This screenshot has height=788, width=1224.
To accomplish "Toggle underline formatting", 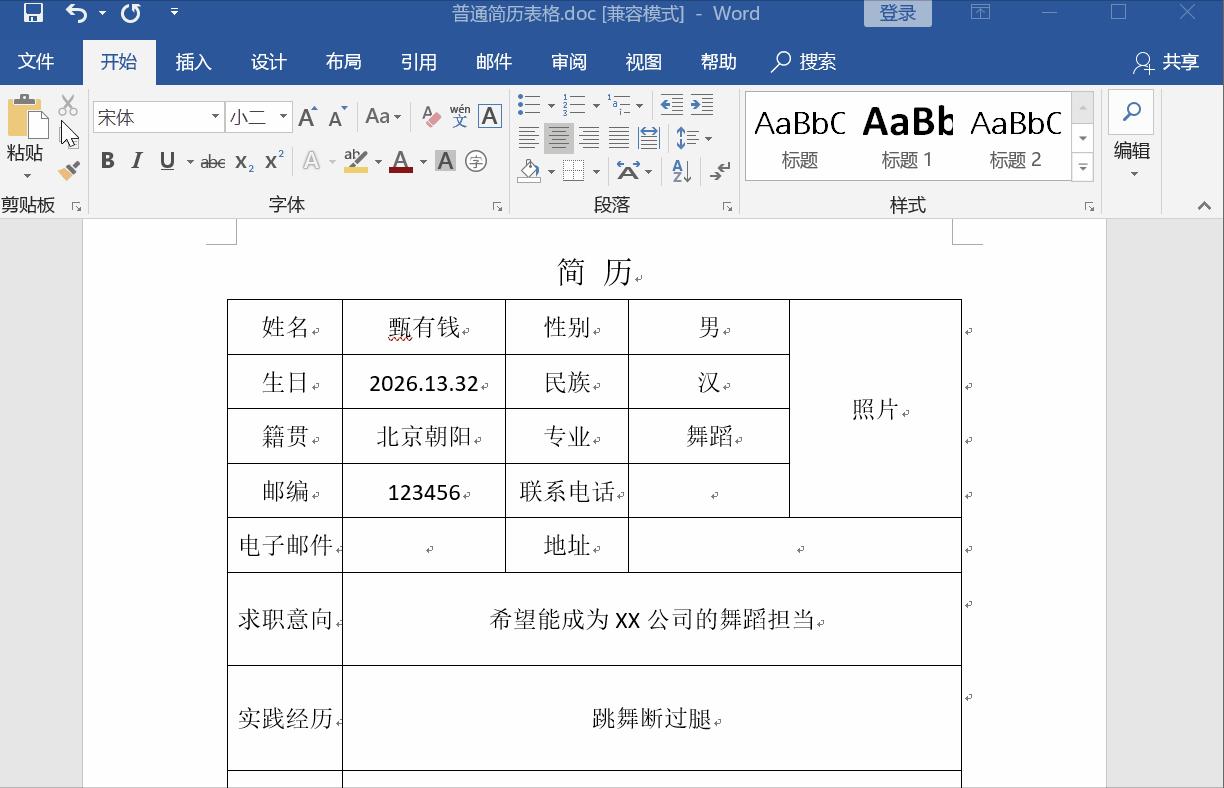I will pyautogui.click(x=166, y=160).
